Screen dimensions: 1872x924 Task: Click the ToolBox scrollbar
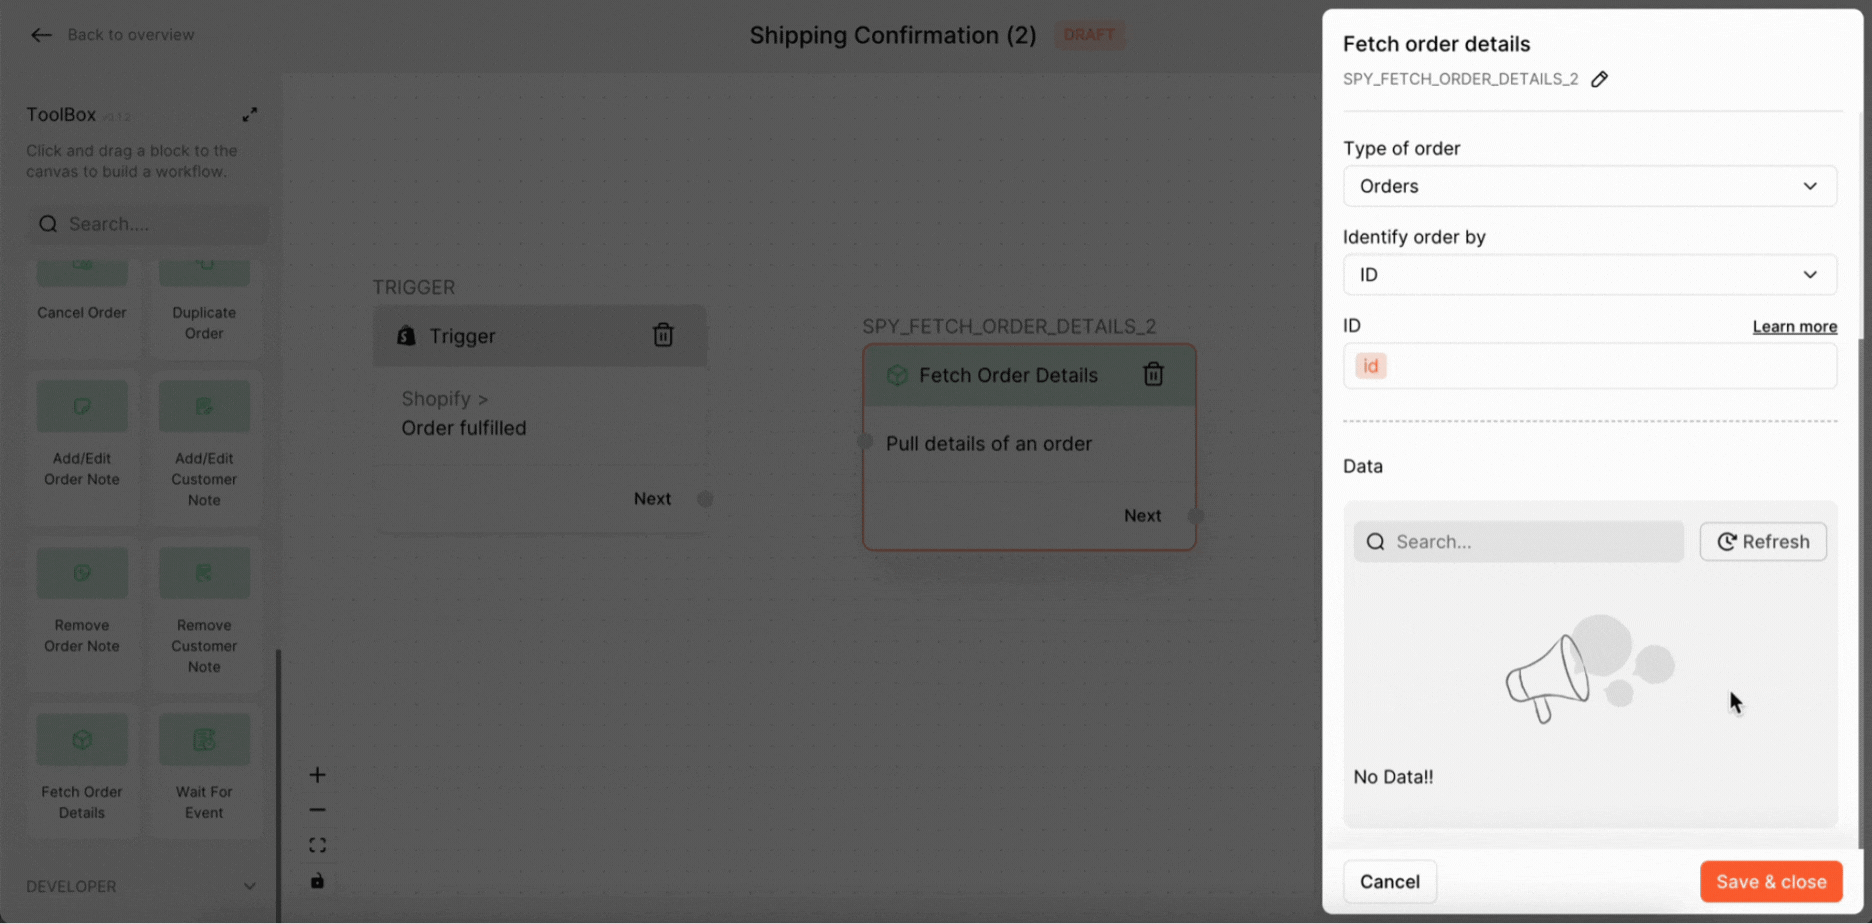(278, 785)
